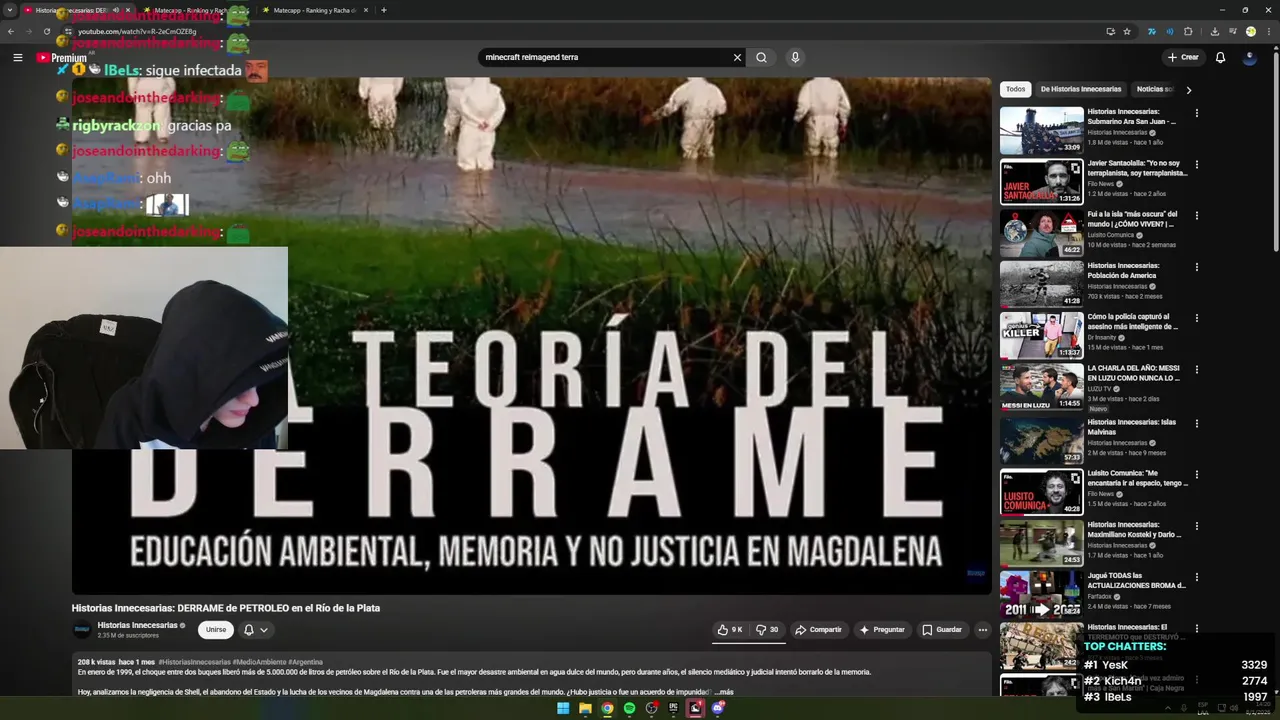Open media controls in Chrome toolbar
This screenshot has width=1280, height=720.
(x=1232, y=31)
